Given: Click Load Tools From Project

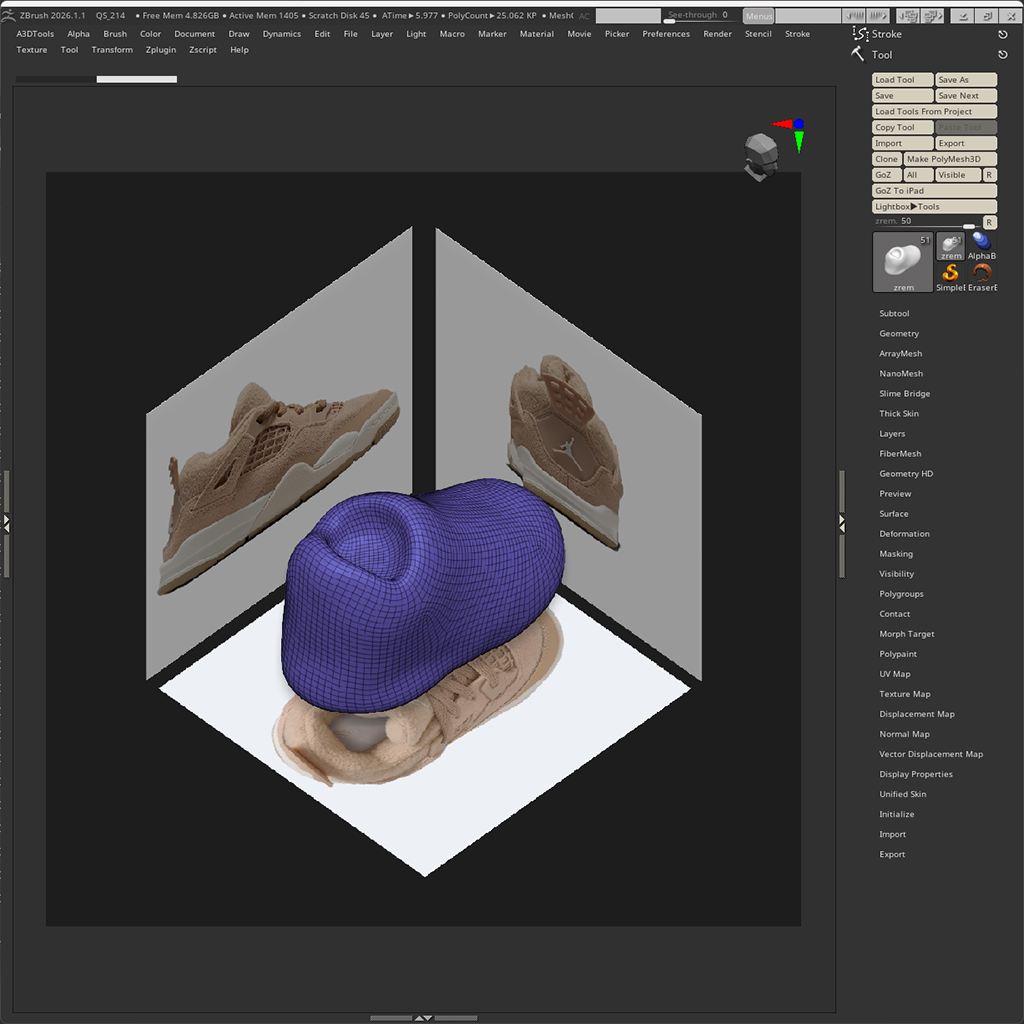Looking at the screenshot, I should (935, 112).
